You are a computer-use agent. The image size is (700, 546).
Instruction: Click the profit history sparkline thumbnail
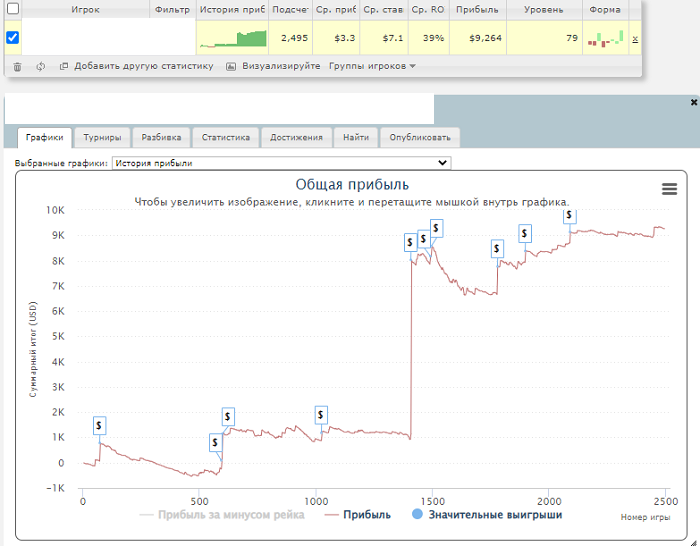(233, 38)
